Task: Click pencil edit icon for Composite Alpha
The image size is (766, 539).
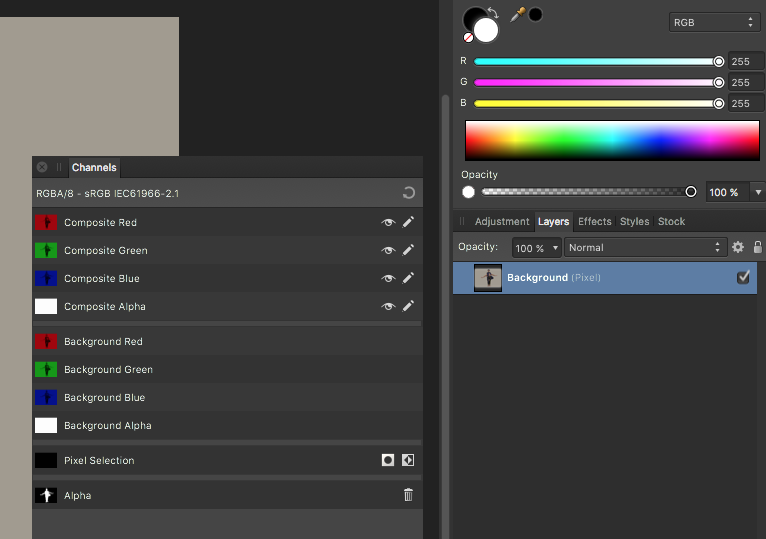Action: pos(408,306)
